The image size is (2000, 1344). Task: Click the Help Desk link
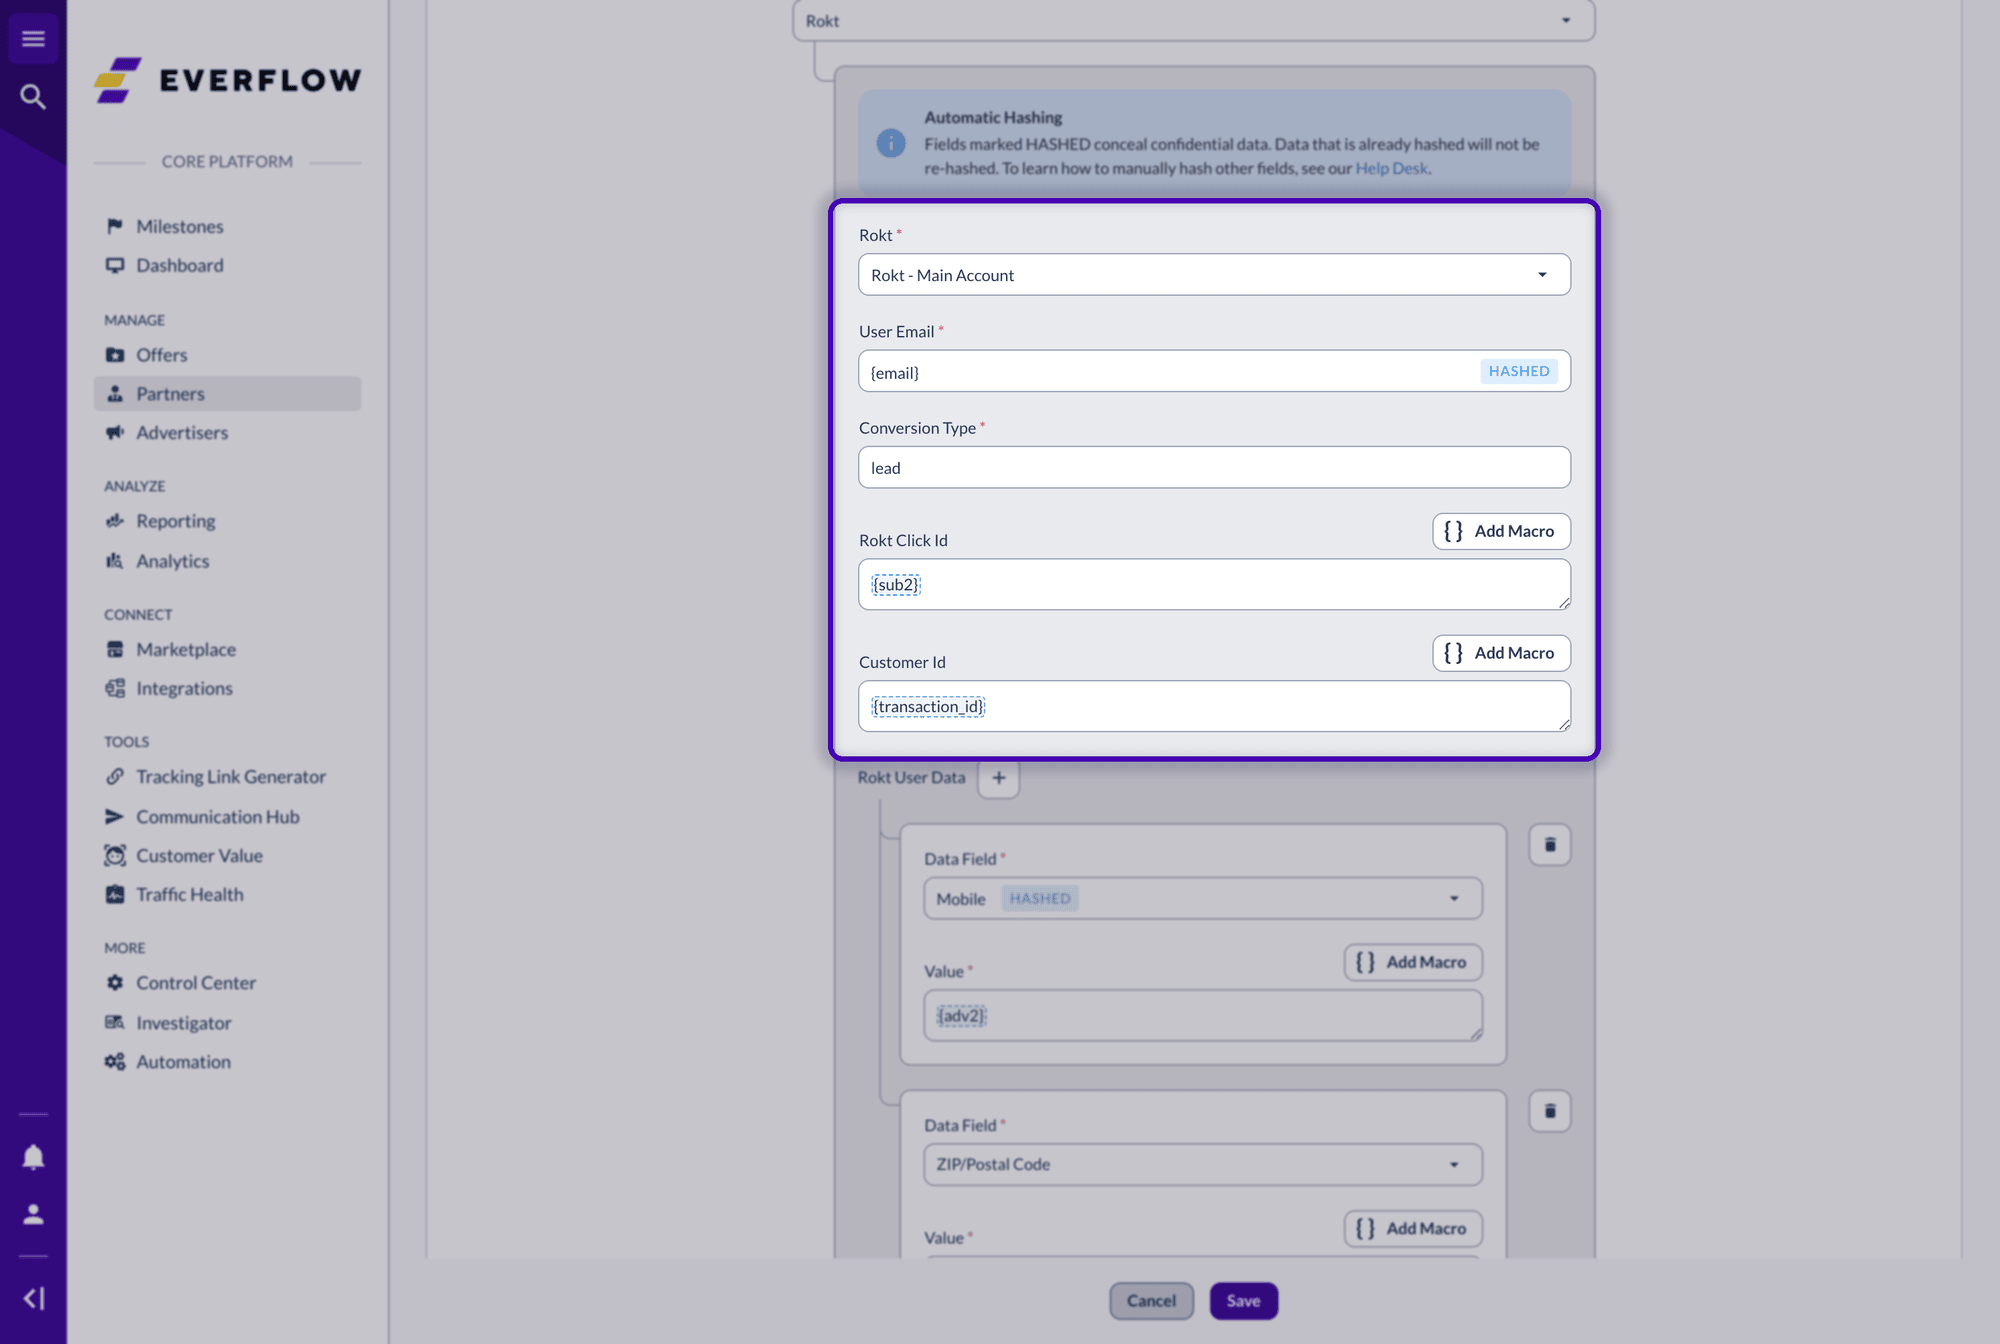click(x=1391, y=168)
